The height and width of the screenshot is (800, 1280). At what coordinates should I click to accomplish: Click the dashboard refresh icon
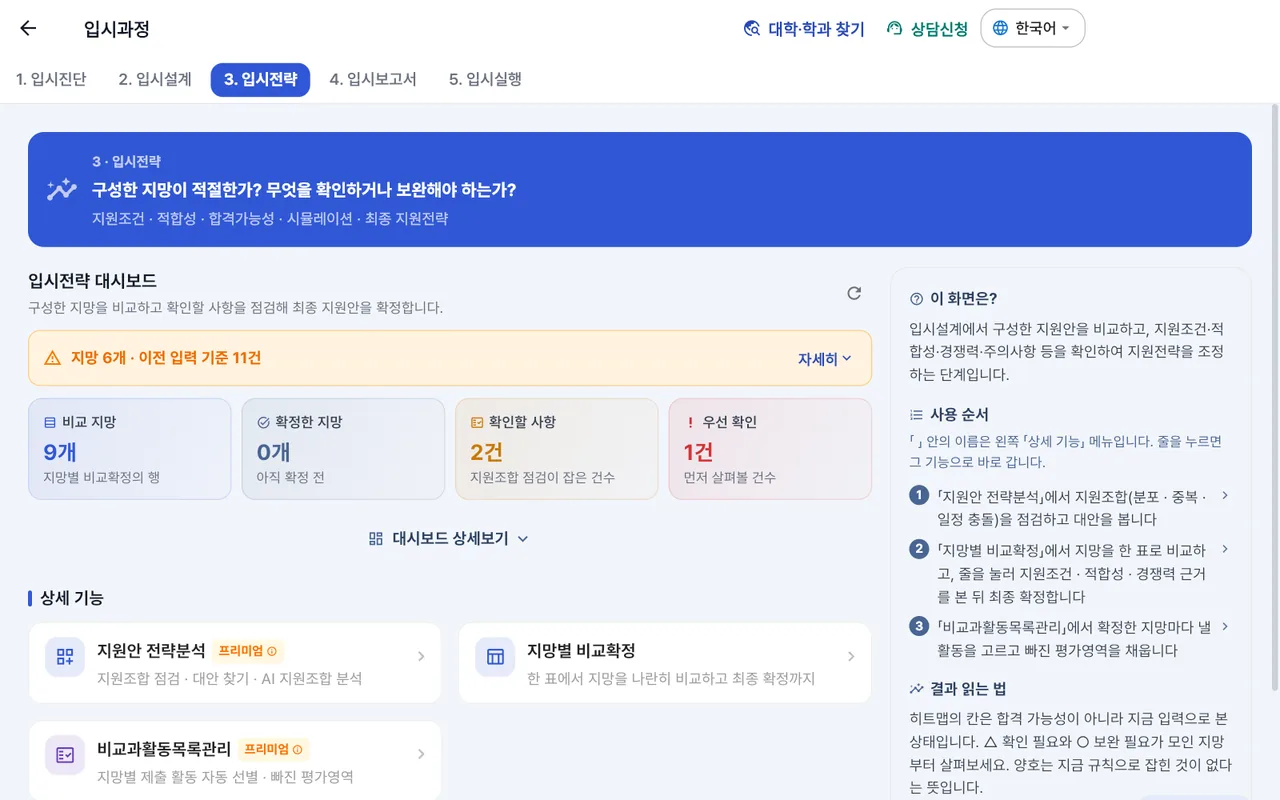854,293
